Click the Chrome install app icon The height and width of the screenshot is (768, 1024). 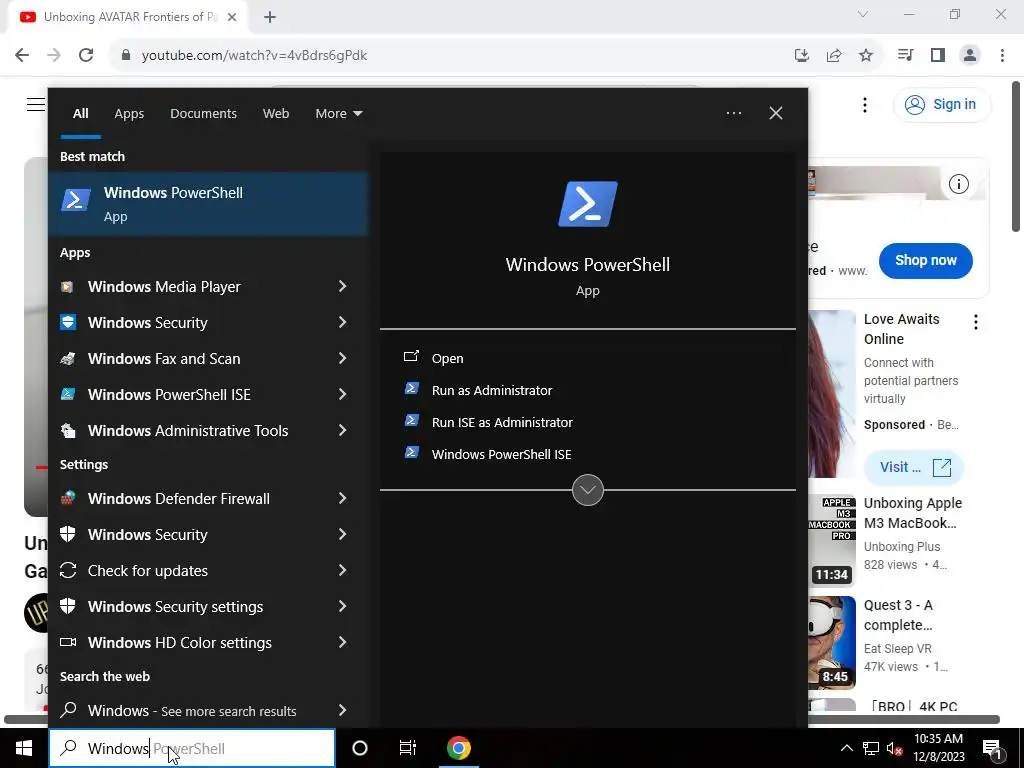[x=802, y=56]
